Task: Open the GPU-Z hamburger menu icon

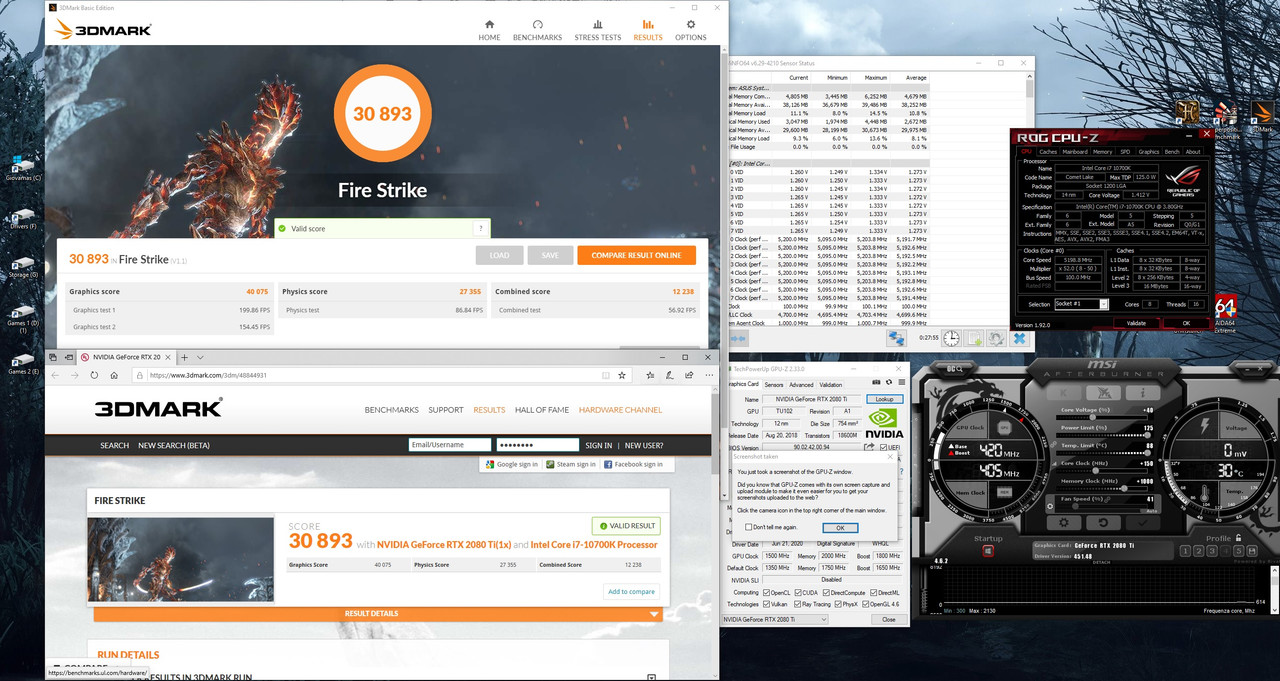Action: [x=901, y=382]
